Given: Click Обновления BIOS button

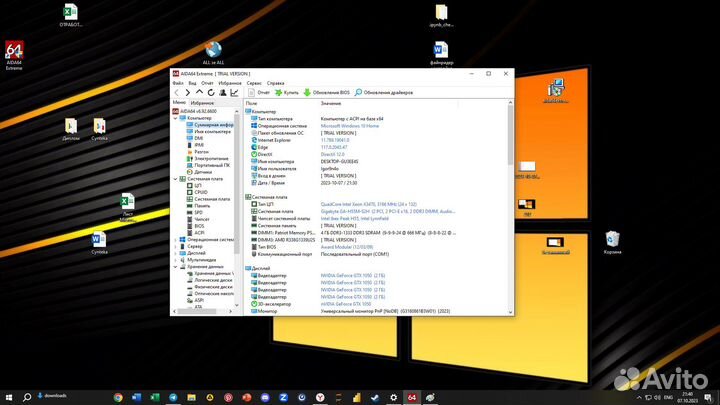Looking at the screenshot, I should point(326,93).
